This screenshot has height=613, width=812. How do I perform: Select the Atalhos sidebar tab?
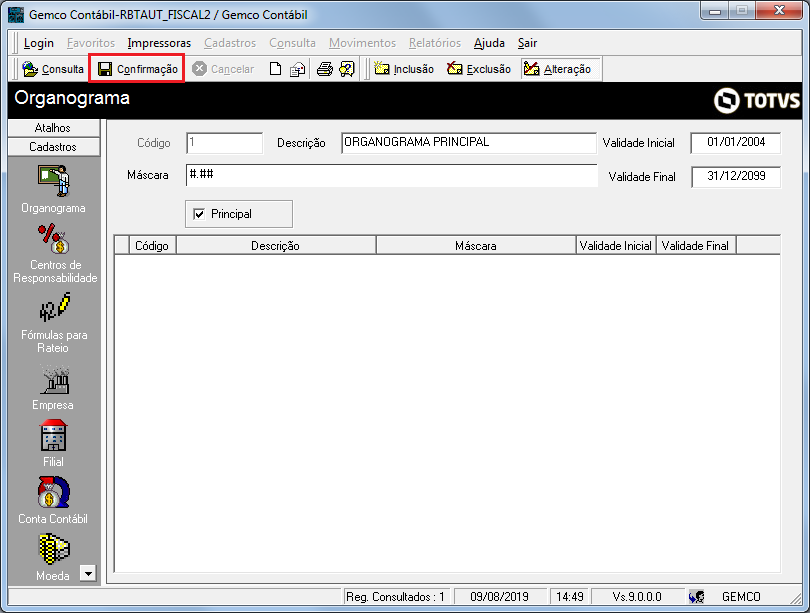click(x=53, y=128)
